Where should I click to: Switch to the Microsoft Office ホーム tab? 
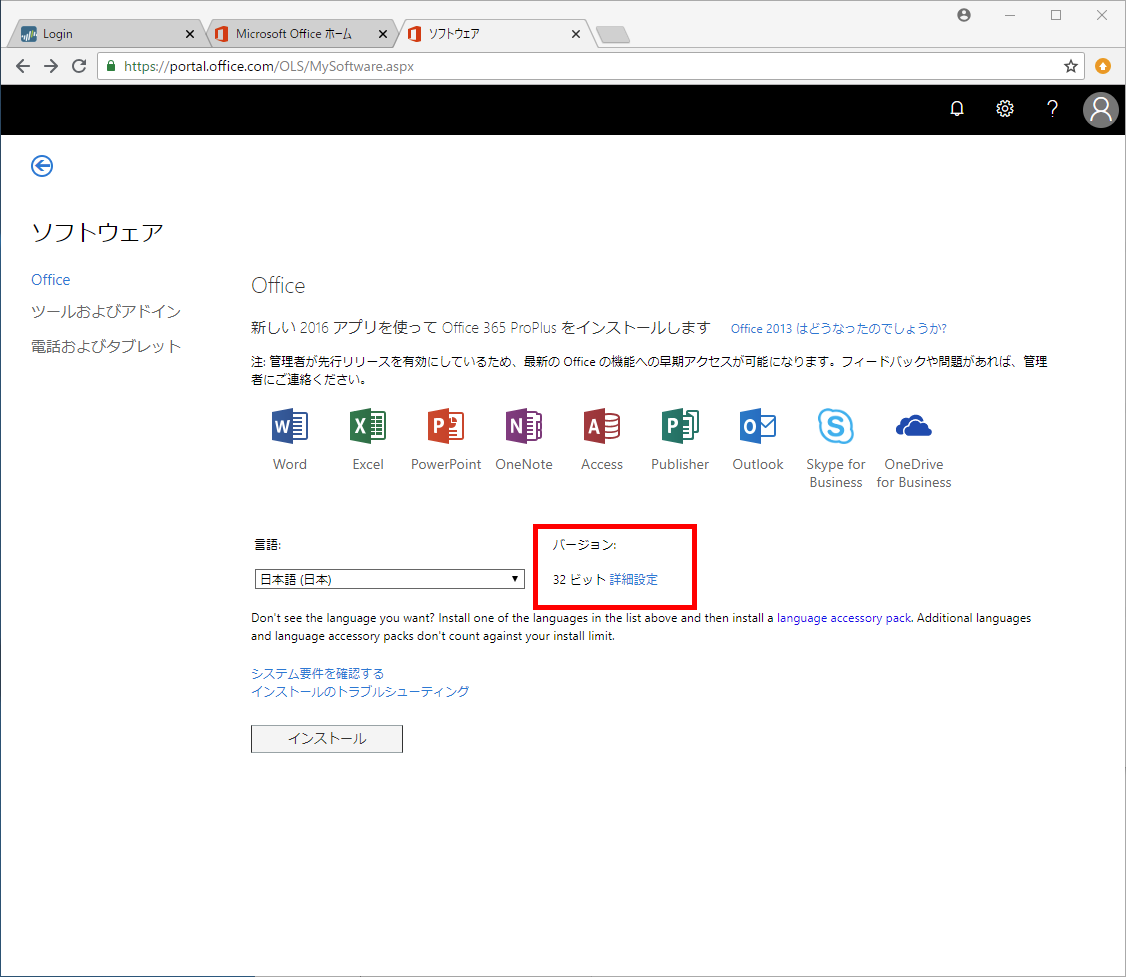pos(302,34)
